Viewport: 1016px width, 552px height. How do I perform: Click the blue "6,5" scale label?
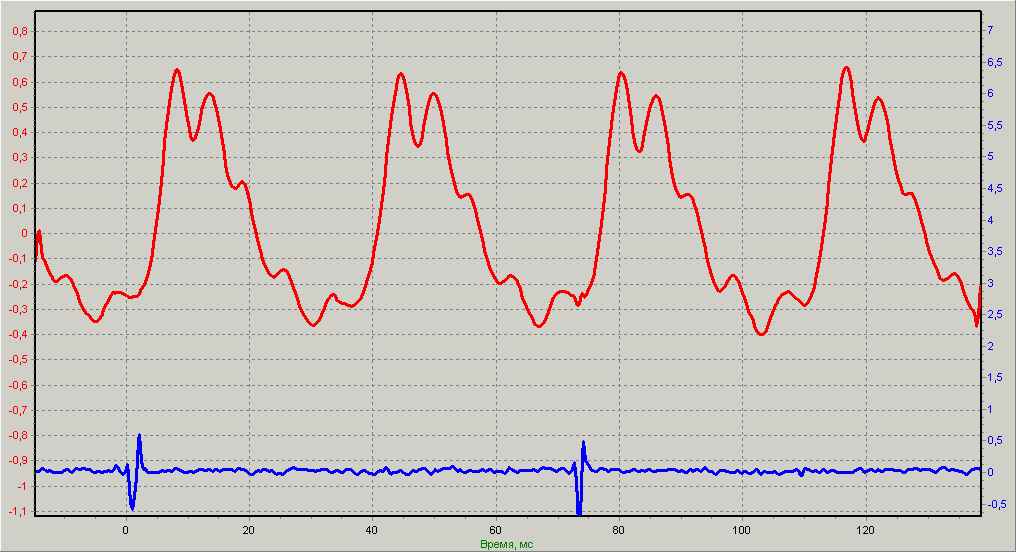994,62
